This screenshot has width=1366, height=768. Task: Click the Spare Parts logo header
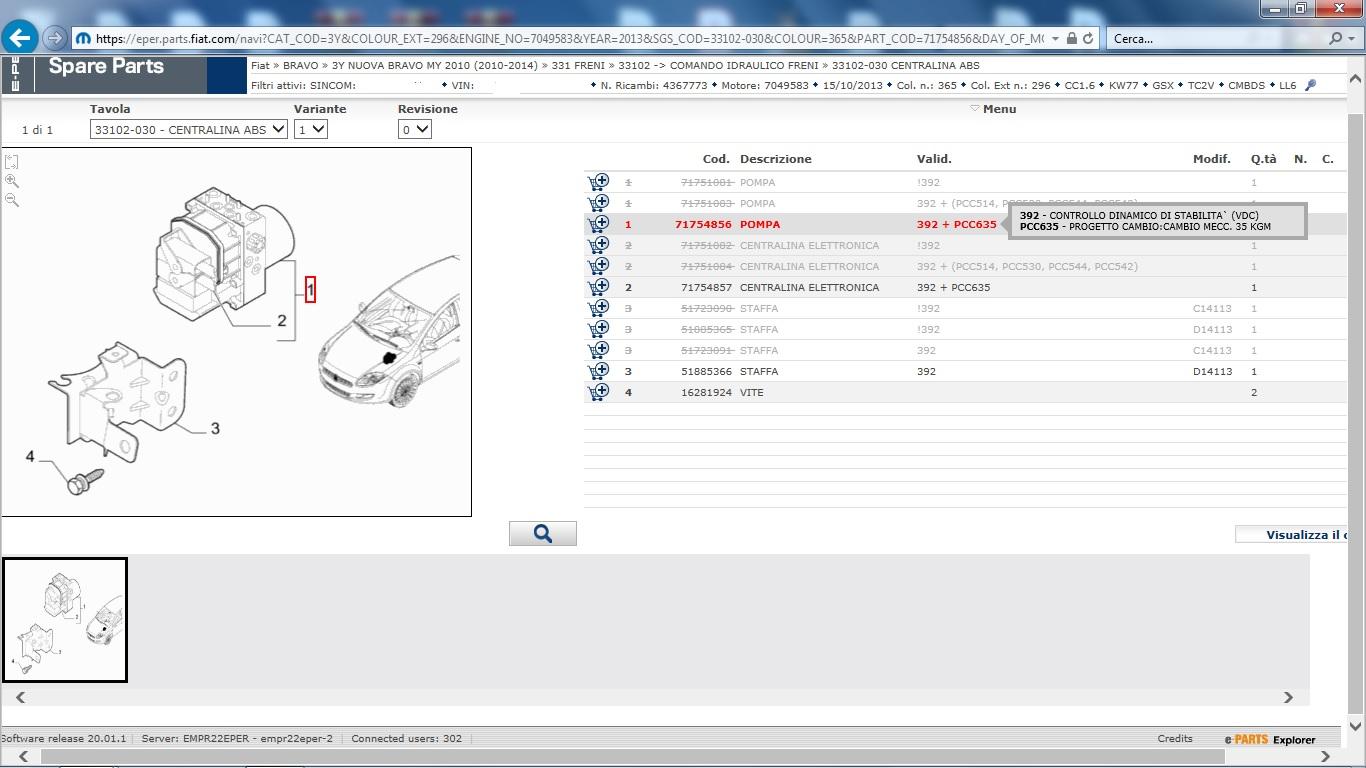(x=106, y=67)
